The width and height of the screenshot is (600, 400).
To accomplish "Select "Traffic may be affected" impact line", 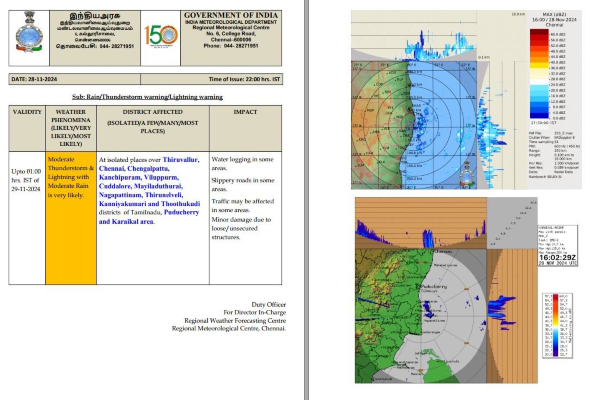I will 243,201.
